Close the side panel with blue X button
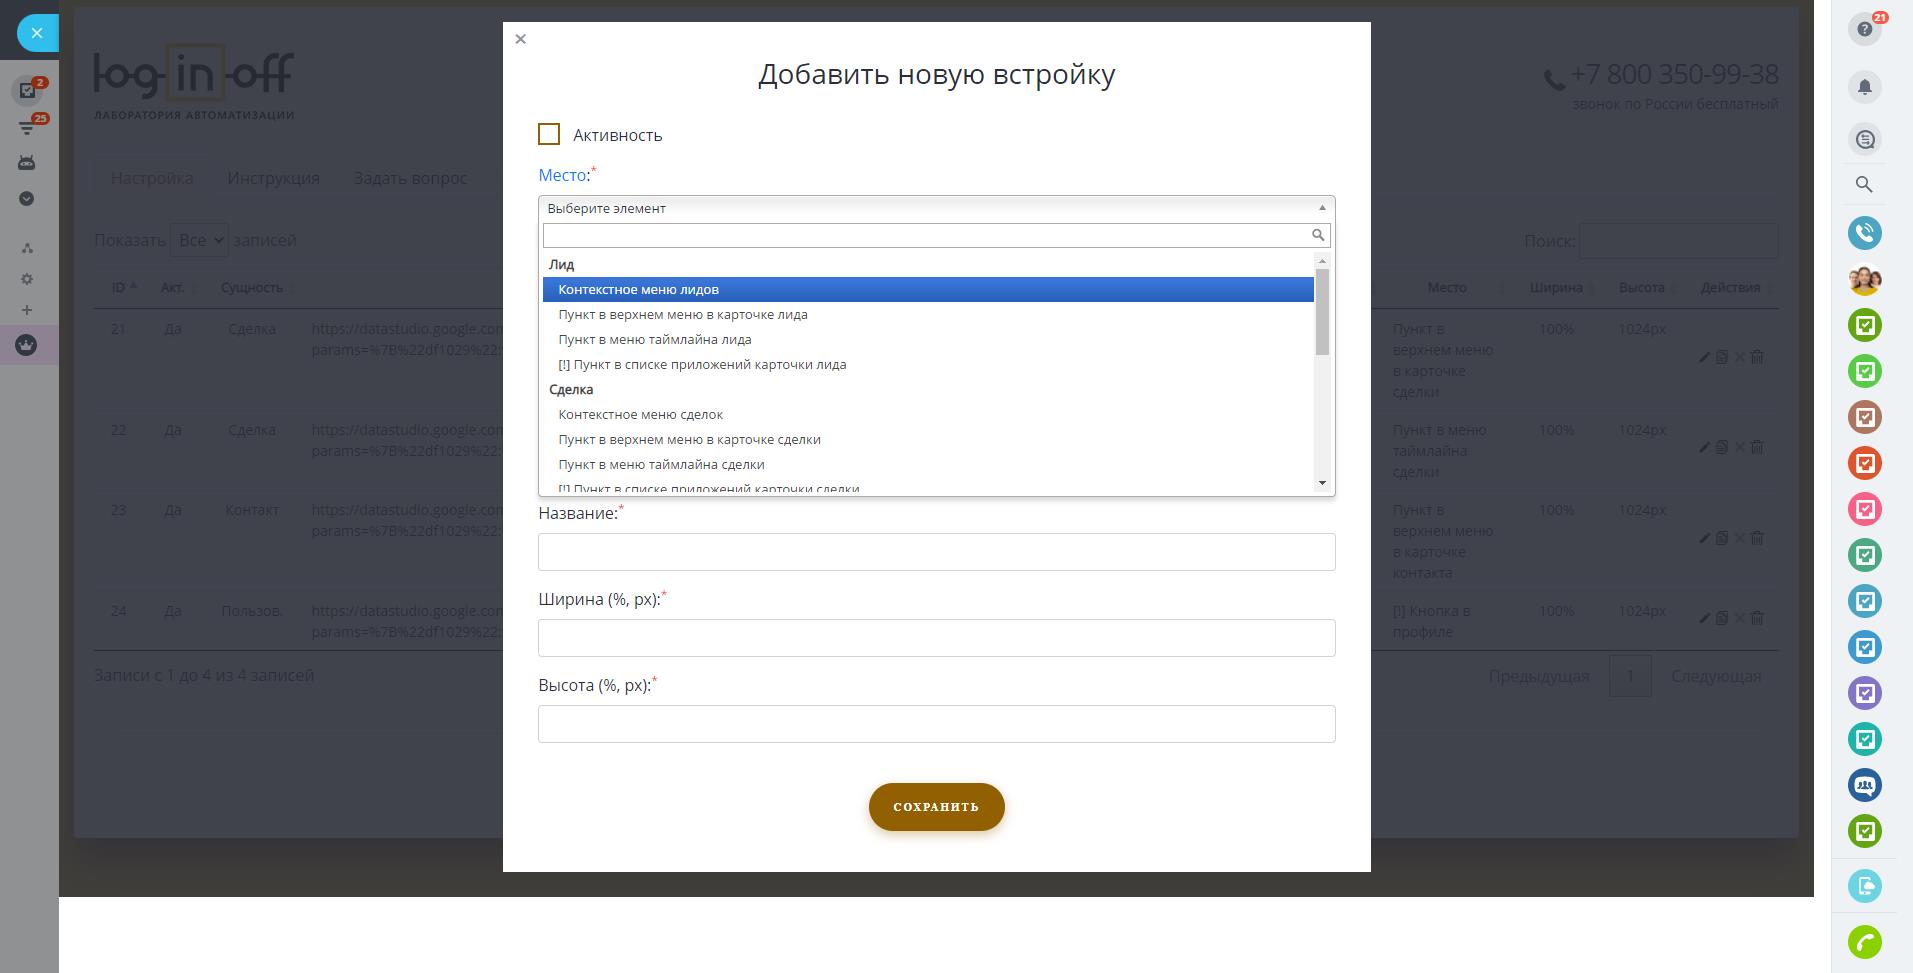The image size is (1913, 973). [x=37, y=33]
